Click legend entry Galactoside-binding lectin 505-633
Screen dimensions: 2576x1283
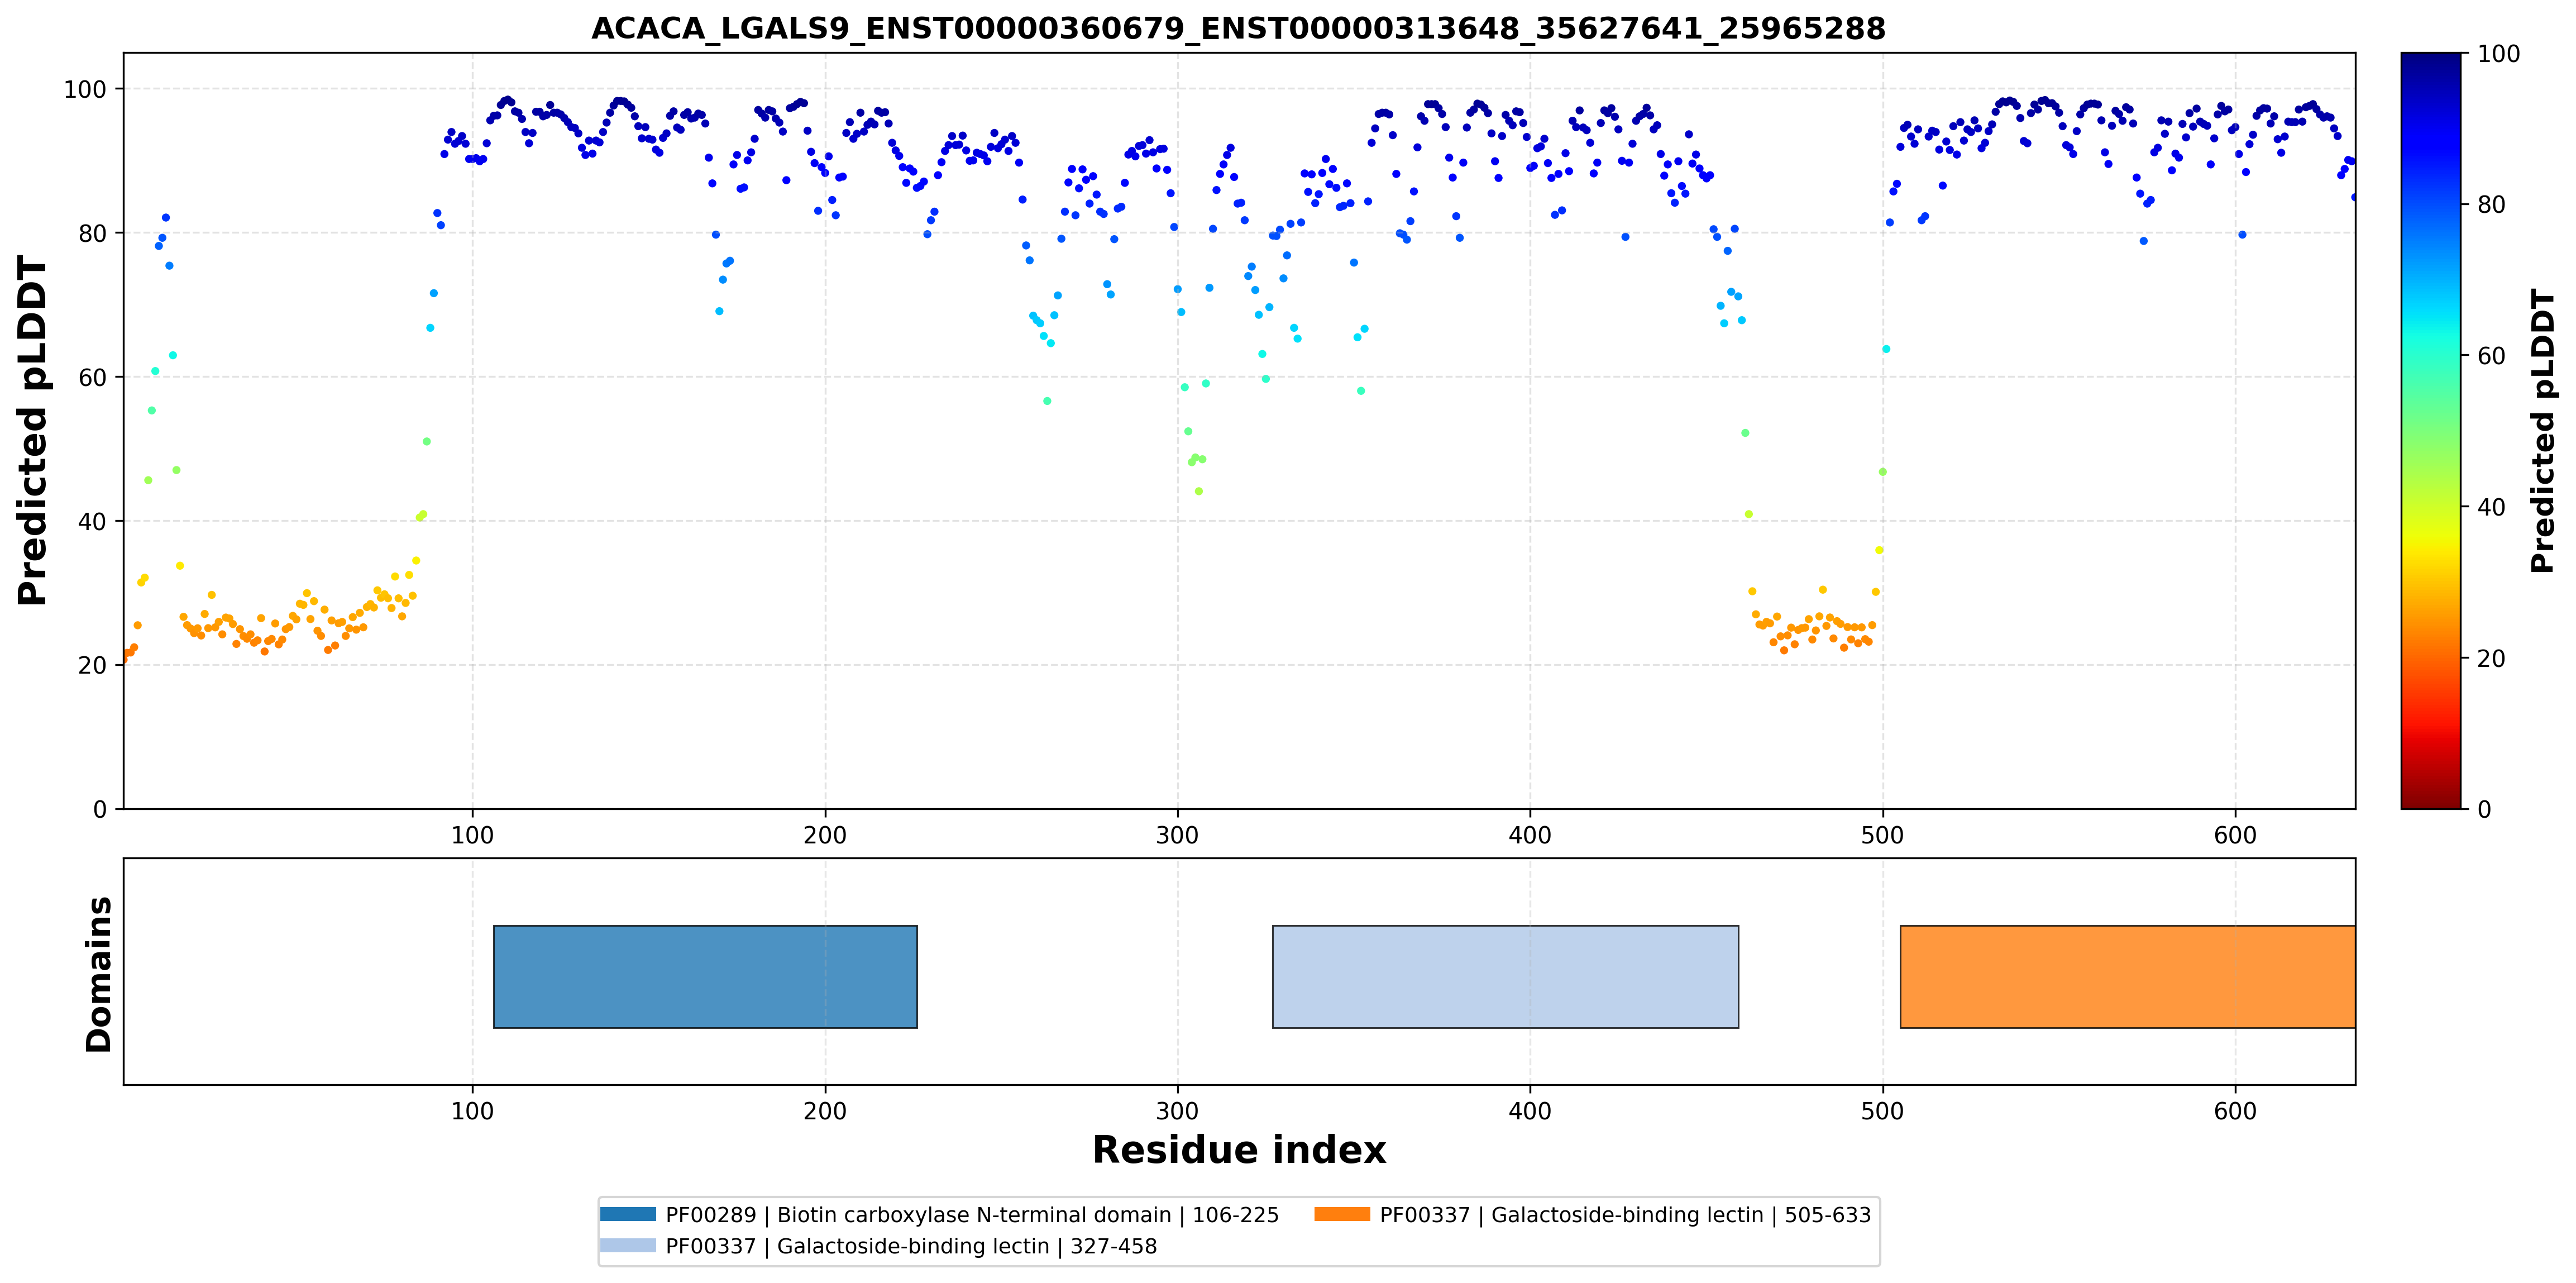click(1625, 1215)
